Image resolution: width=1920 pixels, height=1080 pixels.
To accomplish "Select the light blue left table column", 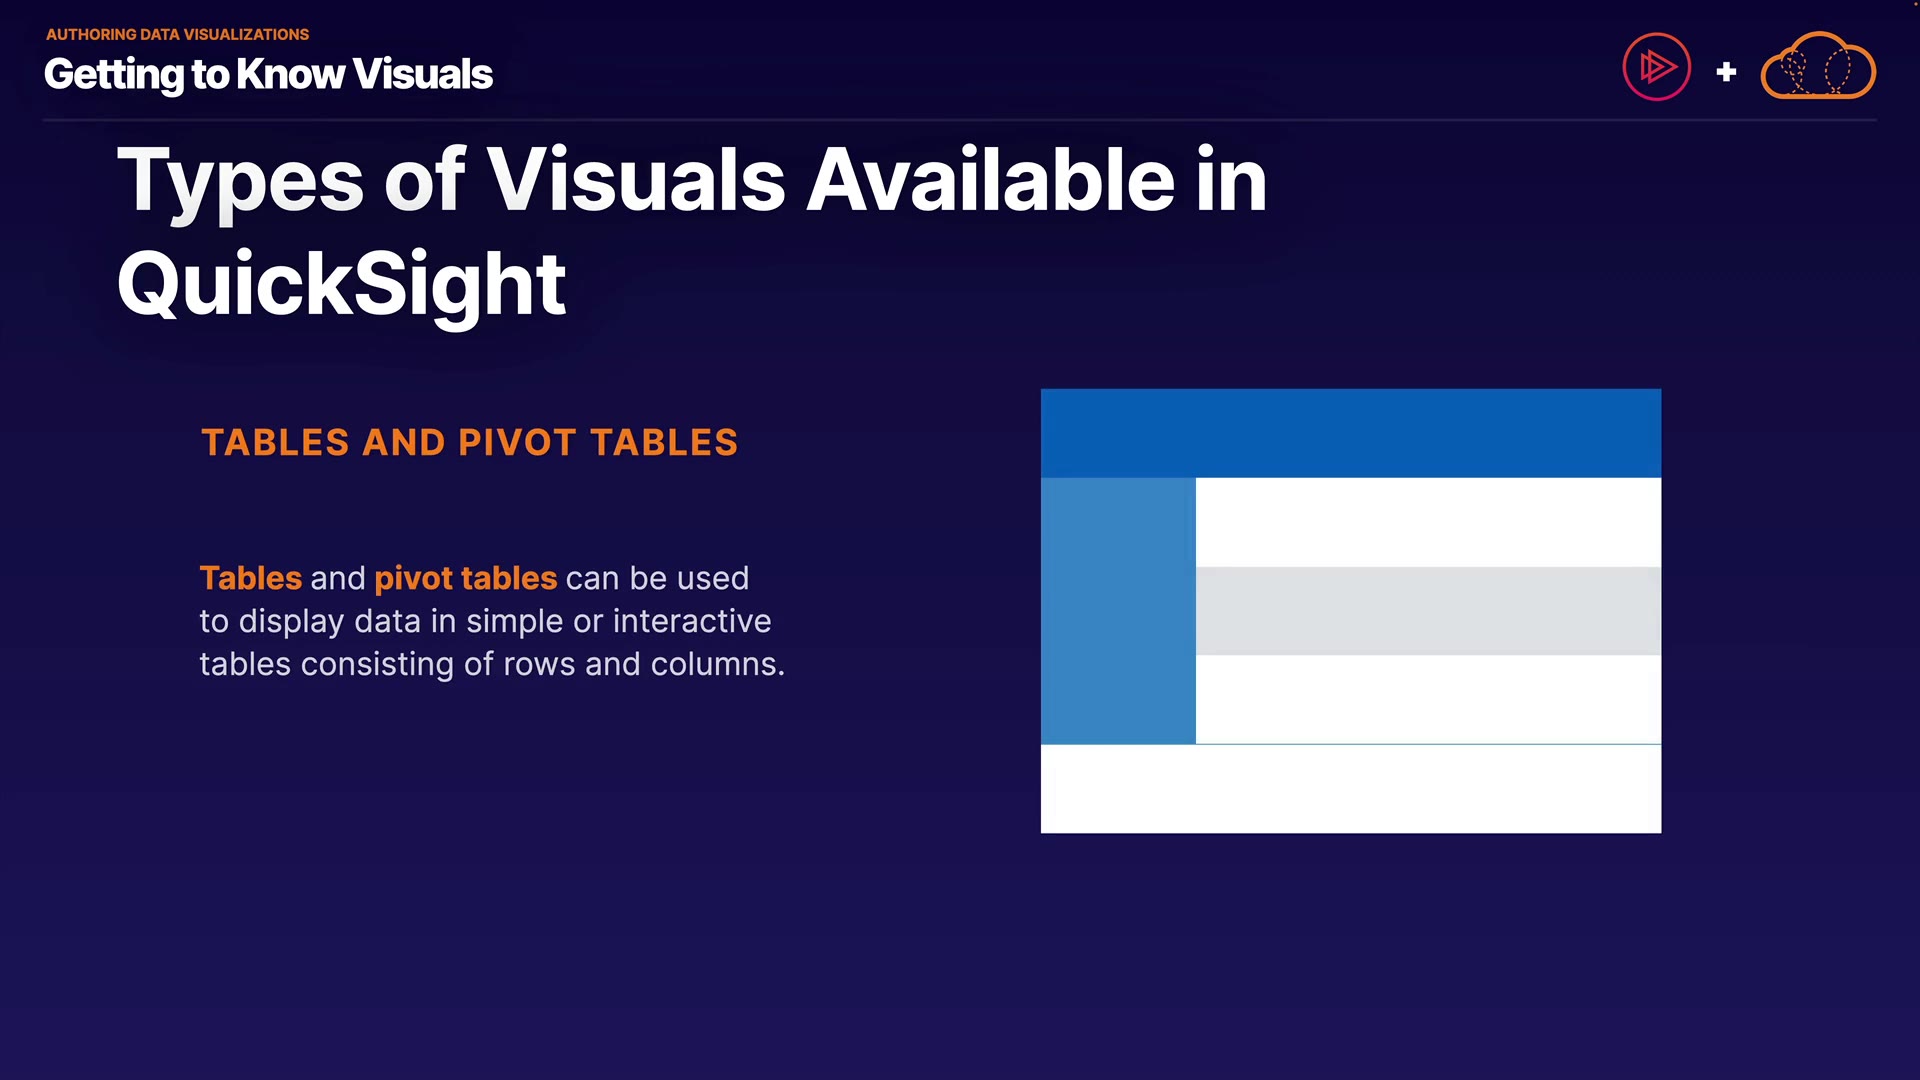I will point(1117,610).
